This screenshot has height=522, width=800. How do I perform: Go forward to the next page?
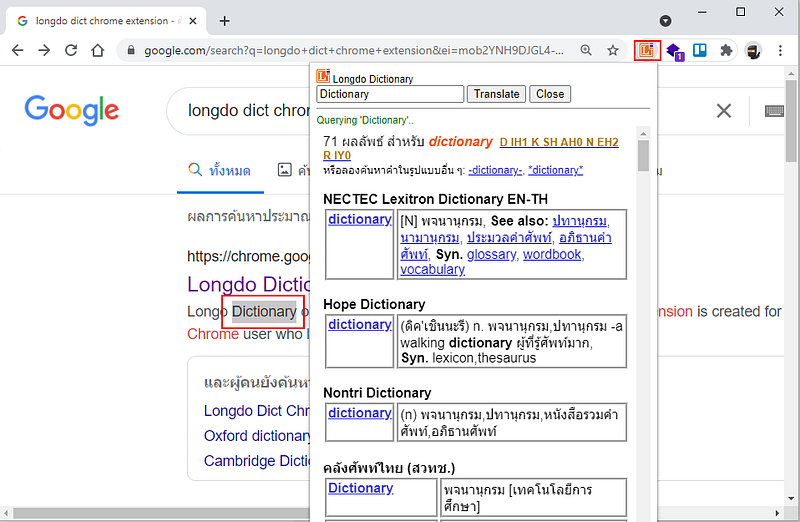click(44, 50)
